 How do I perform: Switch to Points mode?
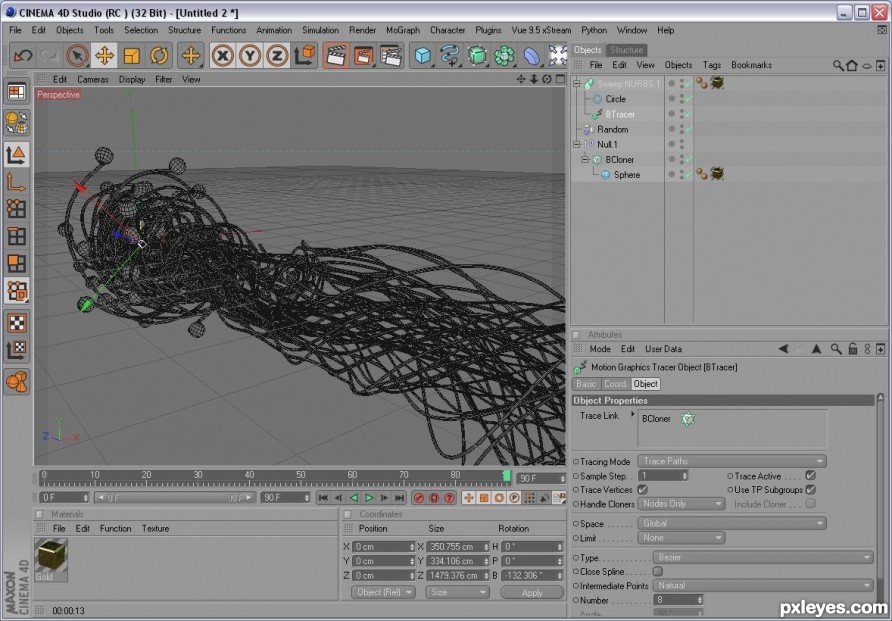click(x=16, y=209)
